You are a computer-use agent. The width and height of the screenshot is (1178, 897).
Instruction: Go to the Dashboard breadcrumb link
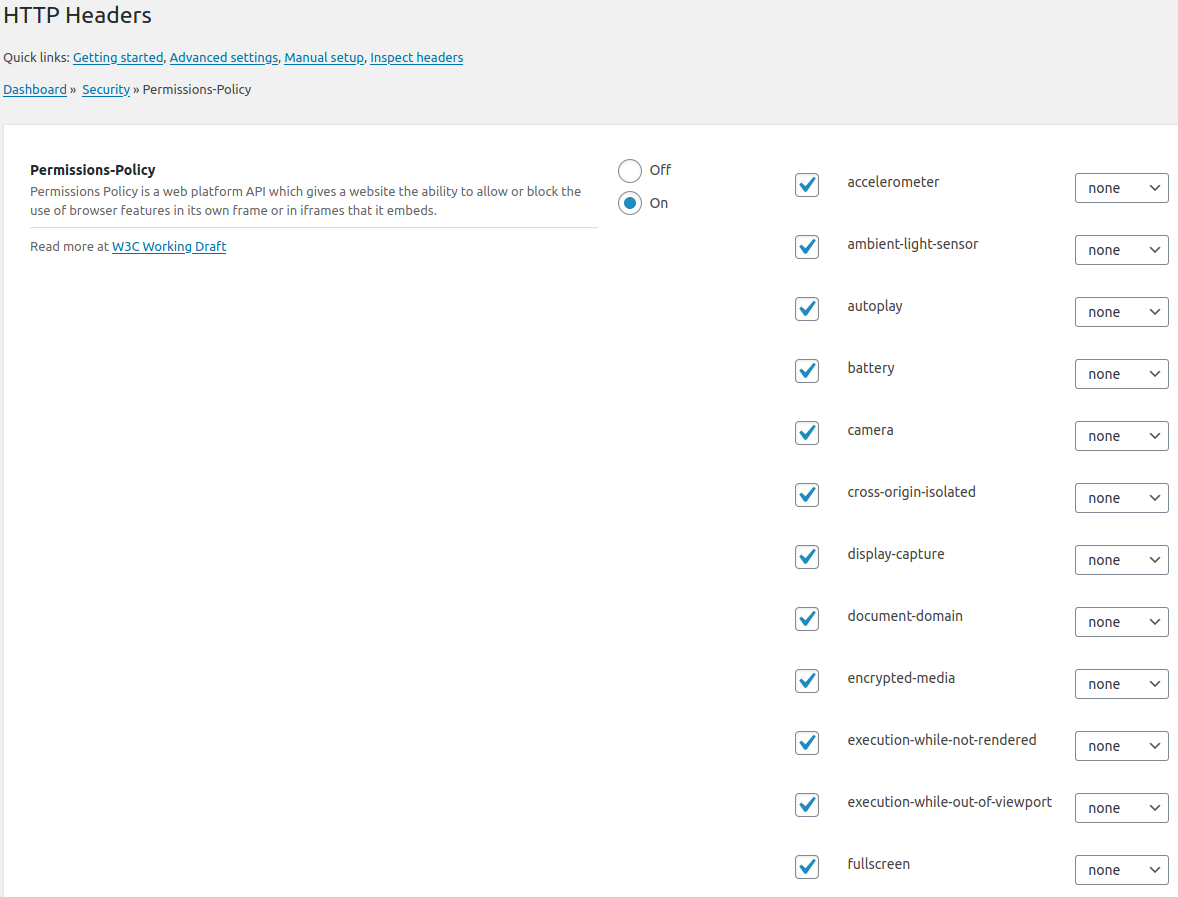point(35,89)
